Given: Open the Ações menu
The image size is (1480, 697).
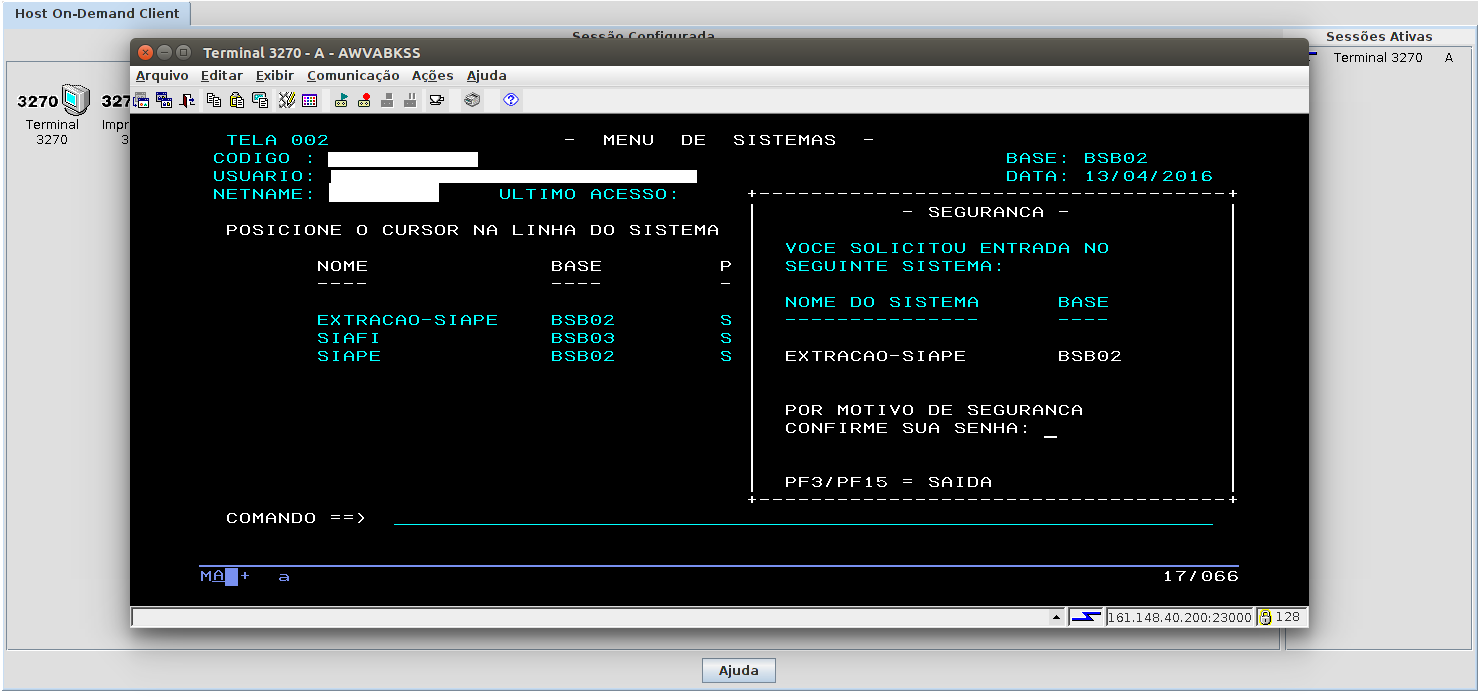Looking at the screenshot, I should click(x=433, y=76).
